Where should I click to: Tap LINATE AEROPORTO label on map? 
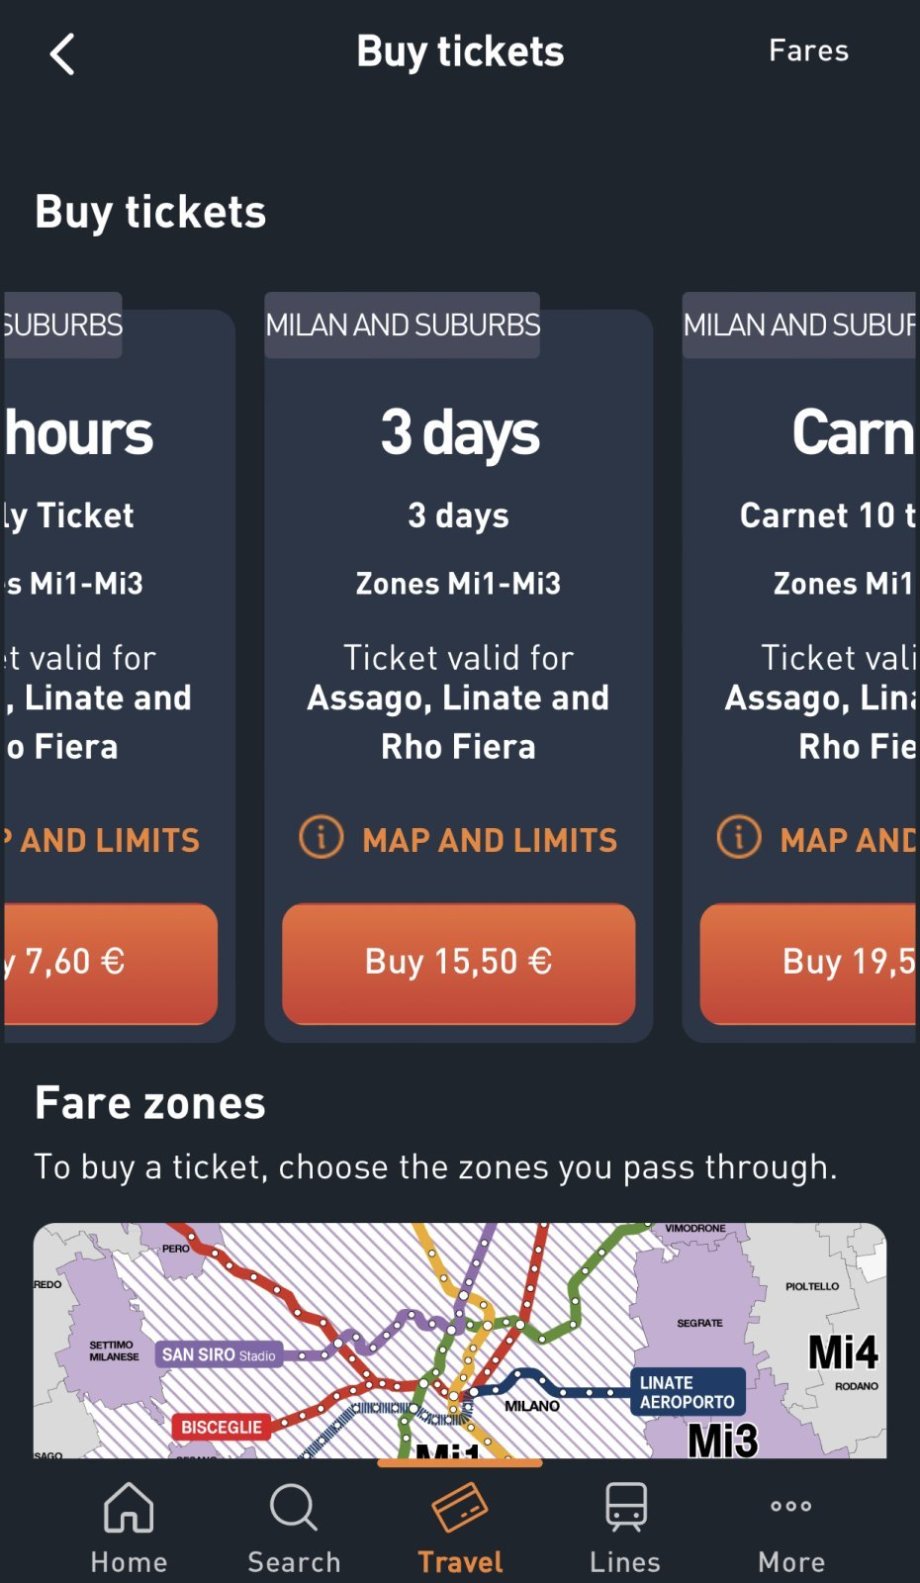pyautogui.click(x=687, y=1392)
